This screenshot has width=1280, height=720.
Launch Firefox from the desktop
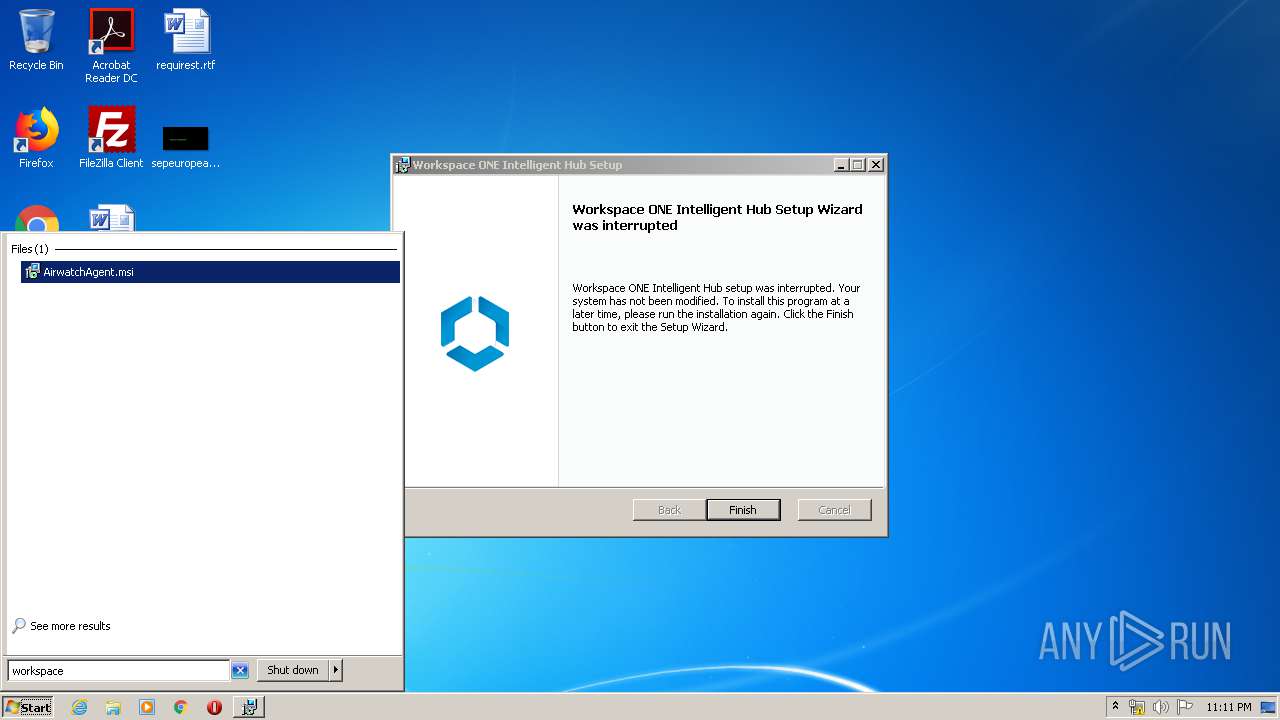tap(36, 138)
